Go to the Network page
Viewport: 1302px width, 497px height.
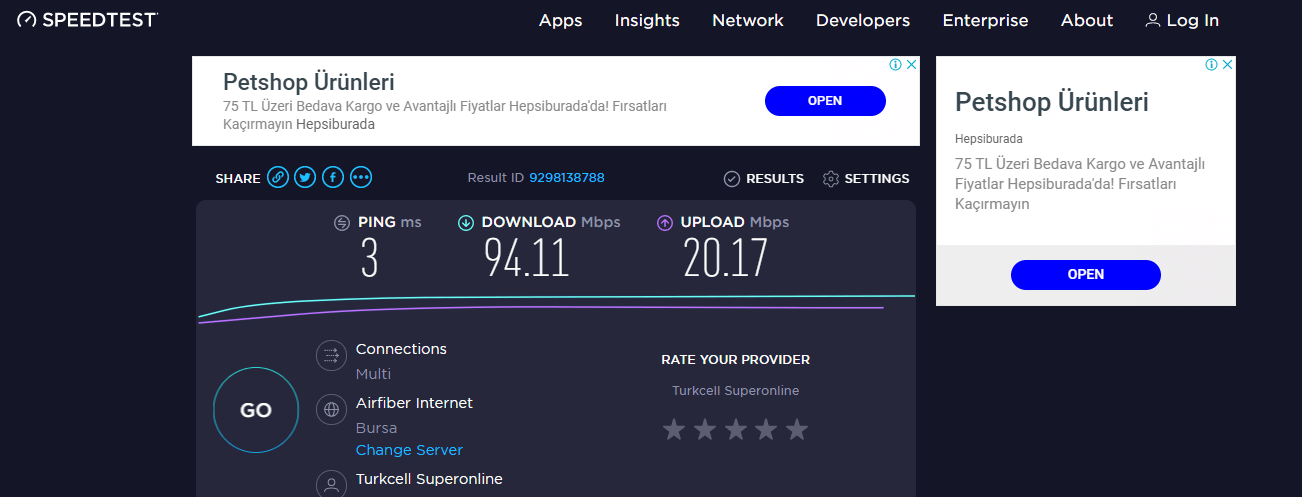click(747, 20)
